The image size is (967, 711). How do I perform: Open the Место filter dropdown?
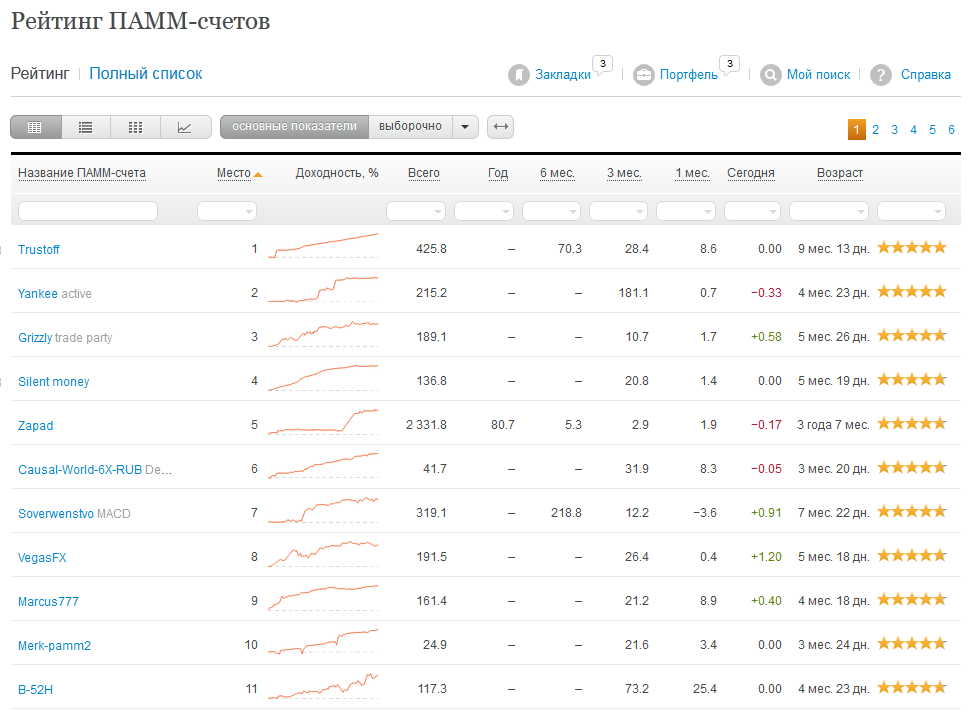[227, 211]
